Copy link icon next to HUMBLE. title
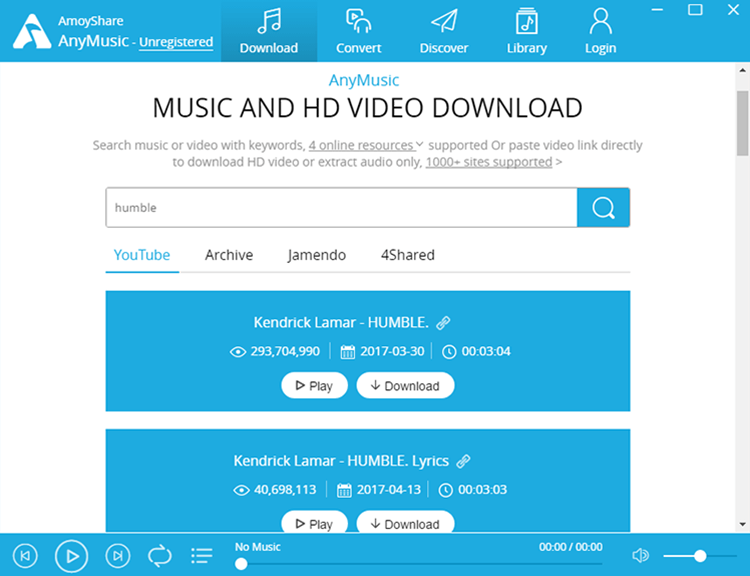The height and width of the screenshot is (576, 750). tap(443, 323)
